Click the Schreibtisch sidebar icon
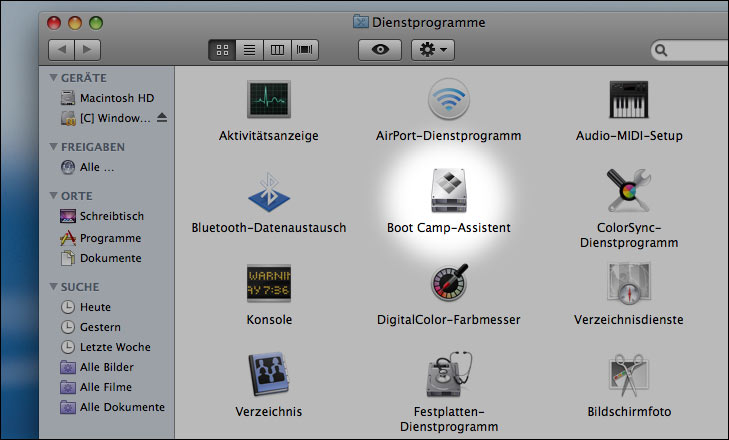 click(68, 216)
